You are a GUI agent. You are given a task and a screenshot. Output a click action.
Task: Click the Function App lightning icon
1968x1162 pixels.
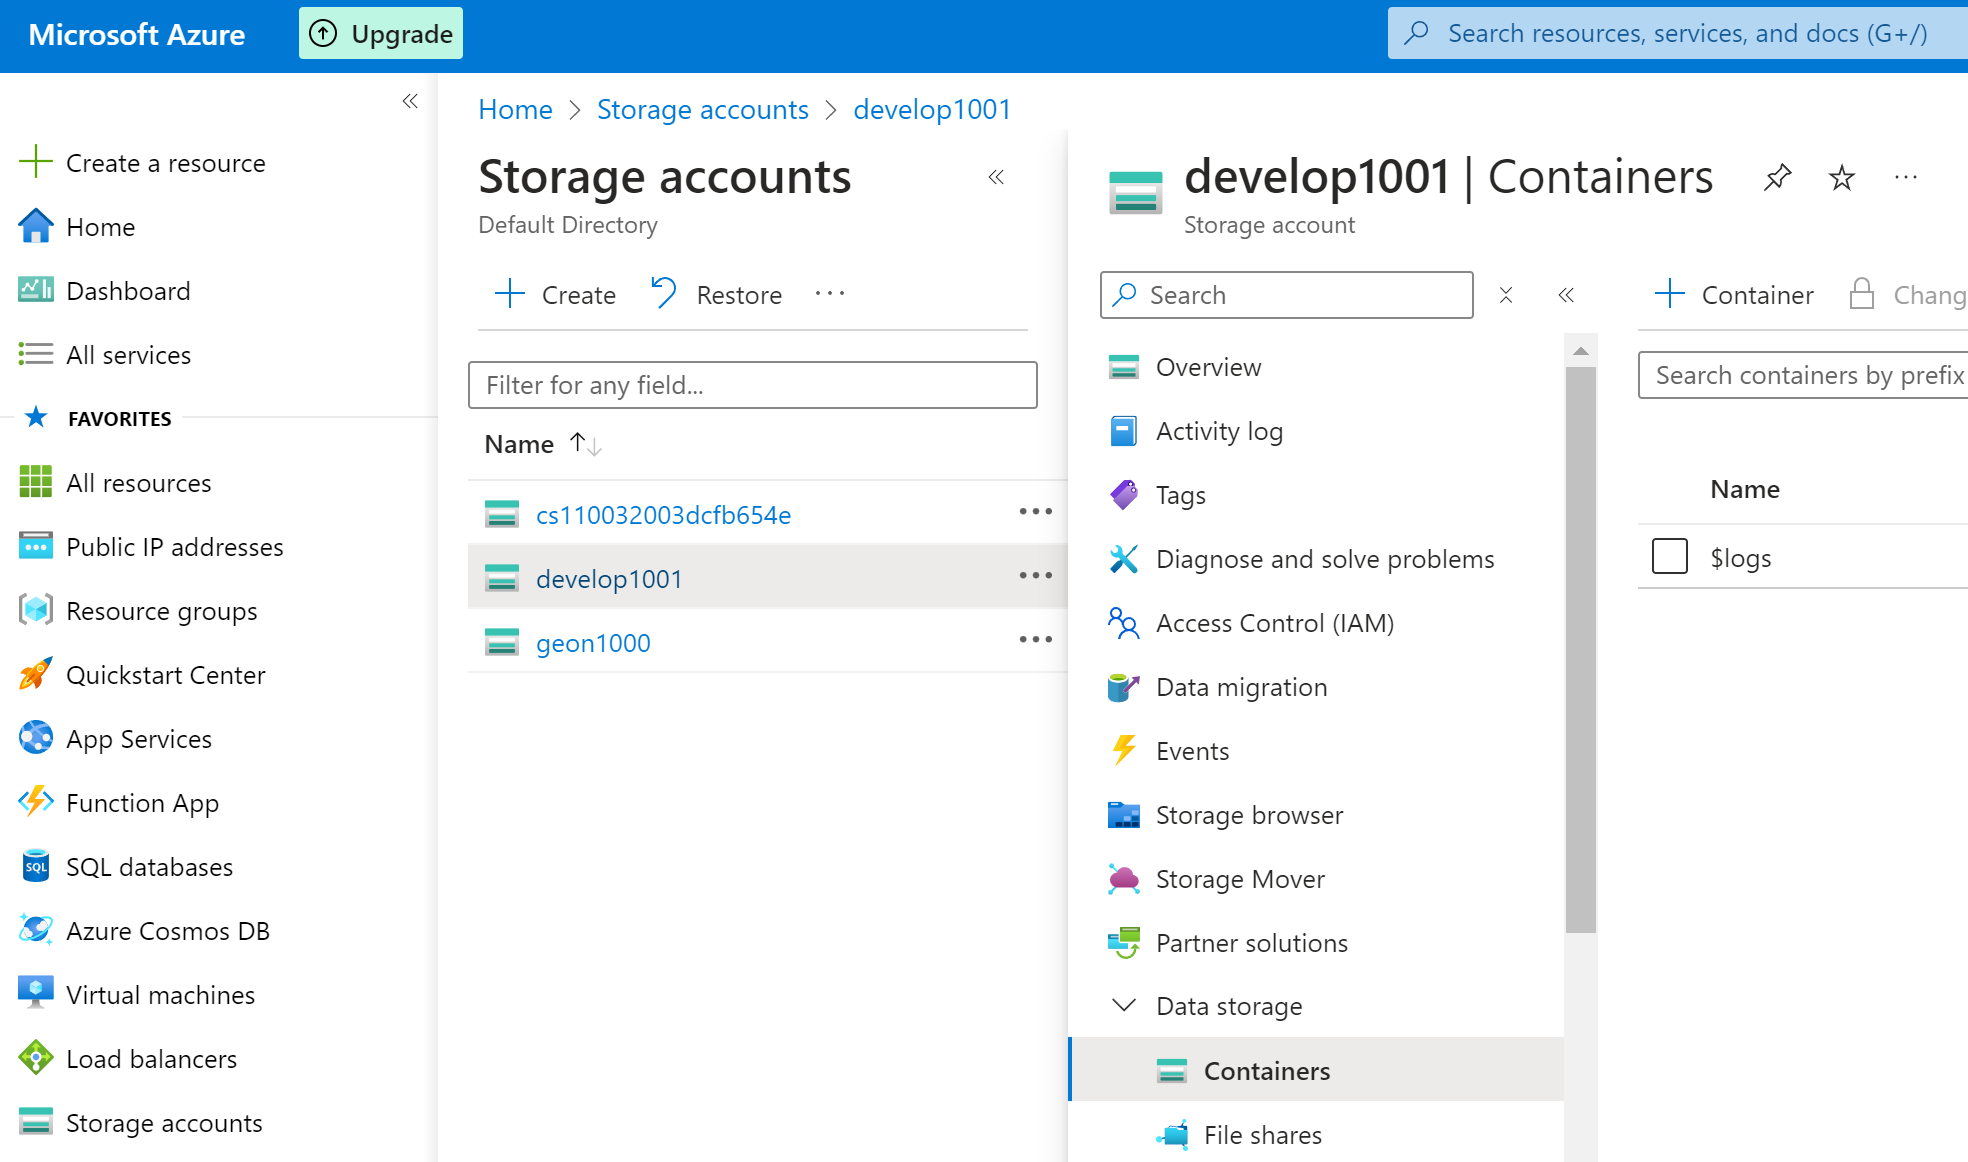[x=36, y=803]
